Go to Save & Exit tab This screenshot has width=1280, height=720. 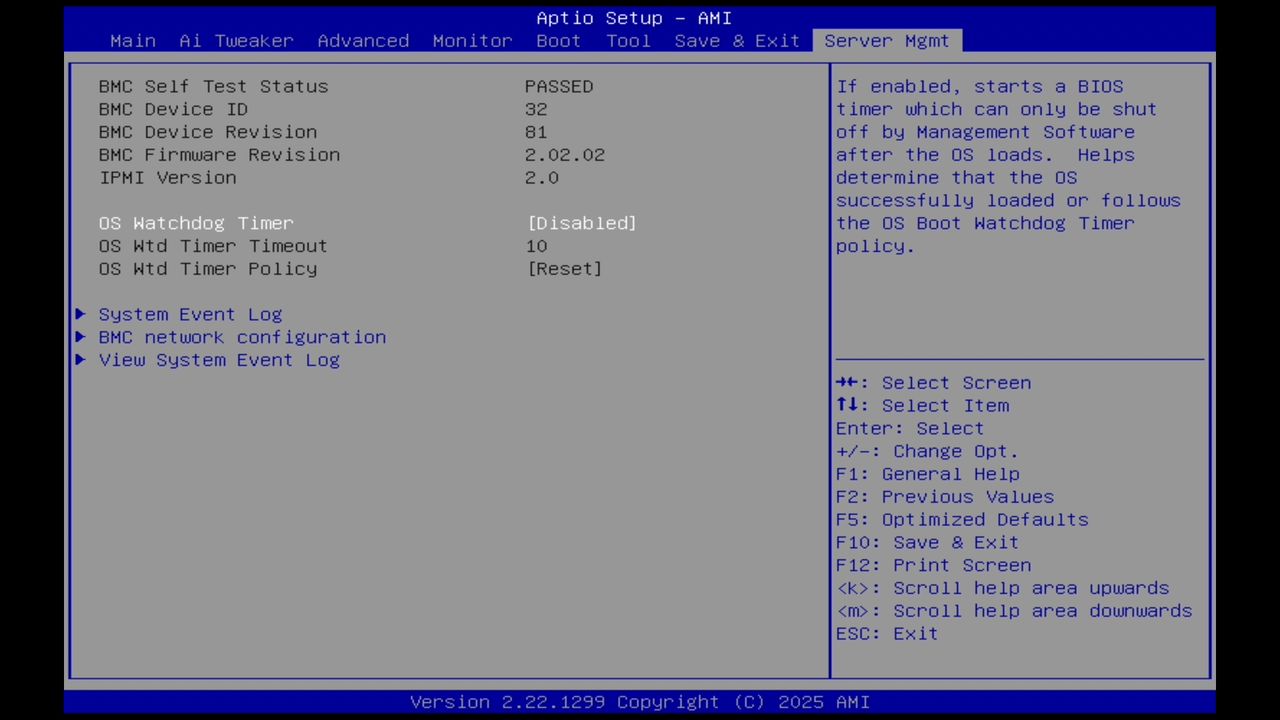[736, 40]
